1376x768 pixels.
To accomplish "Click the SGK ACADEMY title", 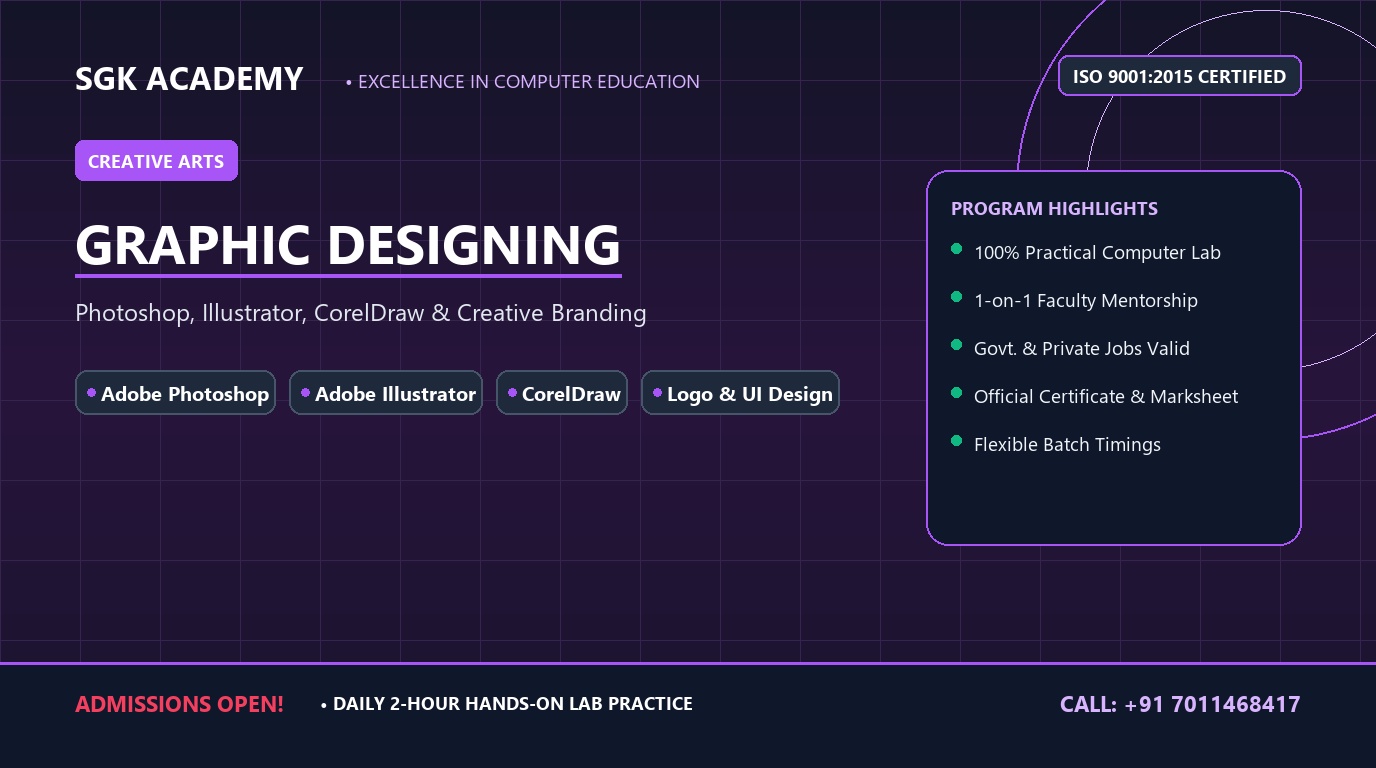I will [189, 79].
